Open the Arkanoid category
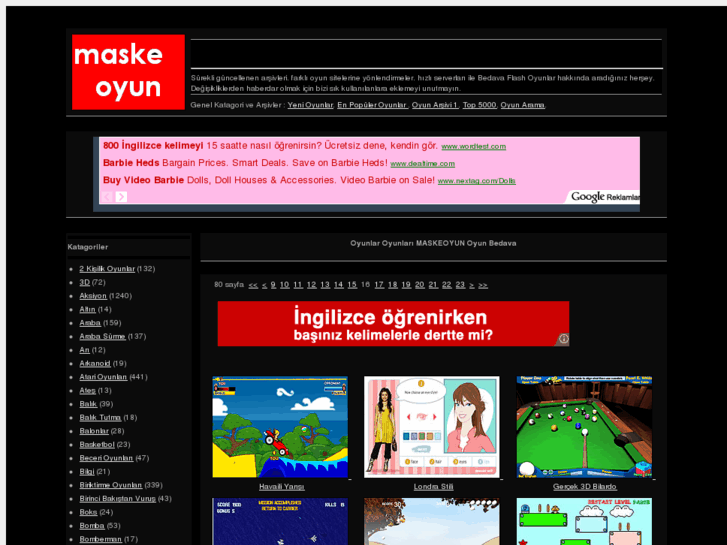 click(95, 364)
